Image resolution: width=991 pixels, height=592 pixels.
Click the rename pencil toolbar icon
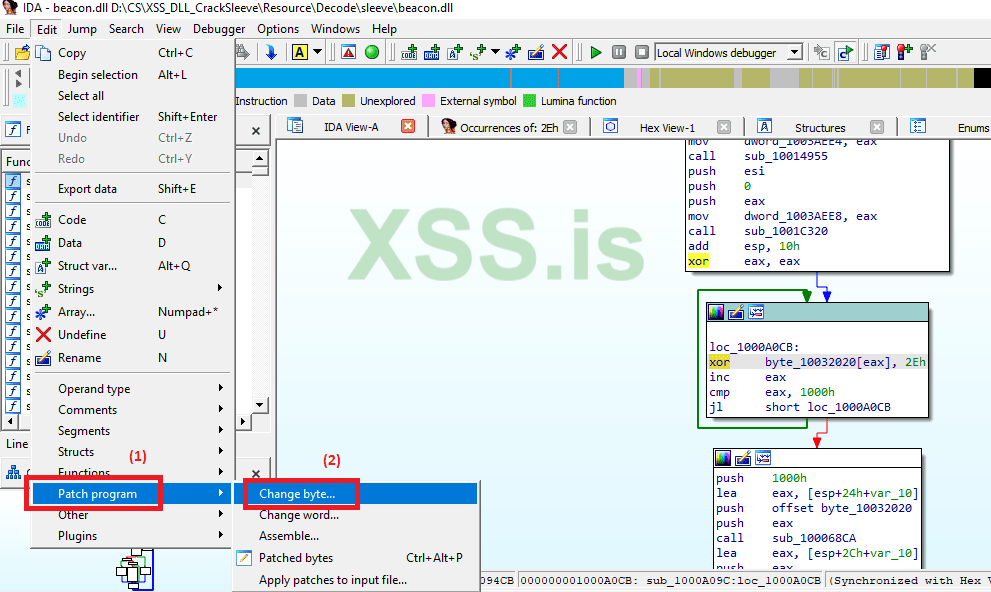(536, 52)
